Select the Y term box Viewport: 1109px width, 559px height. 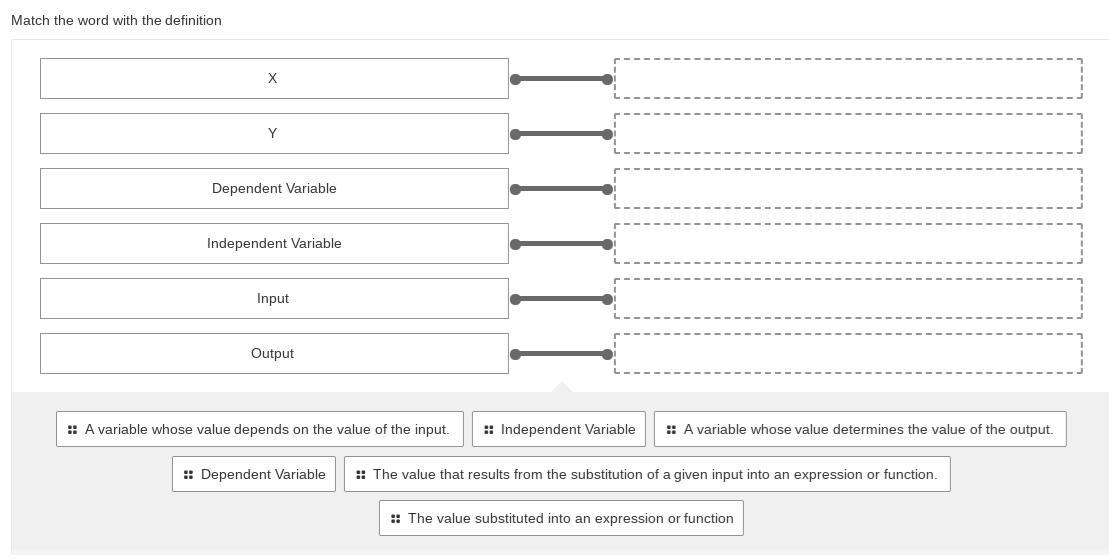[x=274, y=134]
